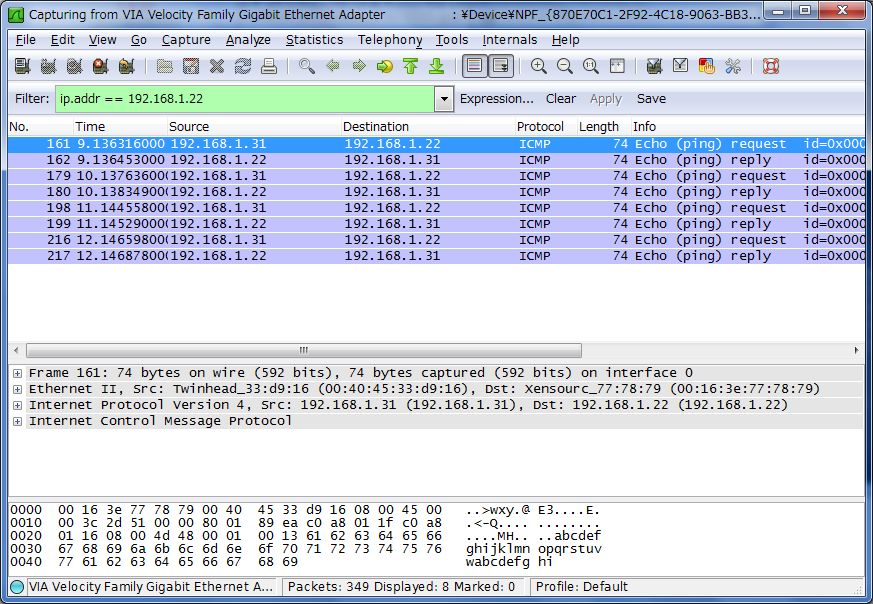Open a capture file via folder icon
Screen dimensions: 873x604
pyautogui.click(x=164, y=66)
